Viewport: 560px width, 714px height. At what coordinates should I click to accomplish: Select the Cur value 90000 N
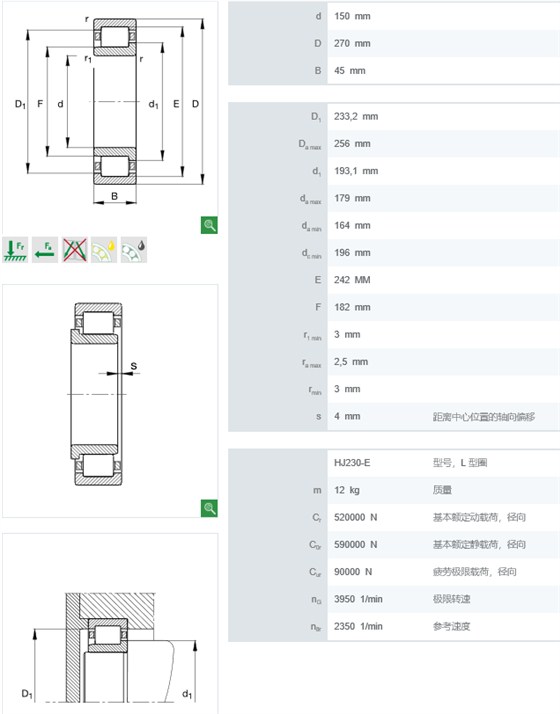(353, 572)
